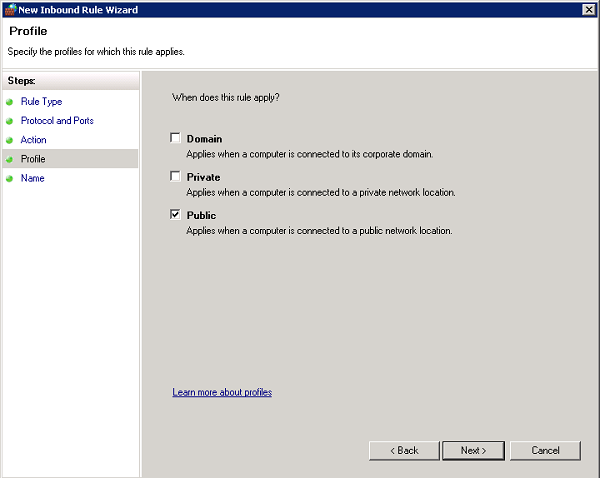Select the Profile step in the sidebar
This screenshot has width=600, height=478.
(33, 159)
